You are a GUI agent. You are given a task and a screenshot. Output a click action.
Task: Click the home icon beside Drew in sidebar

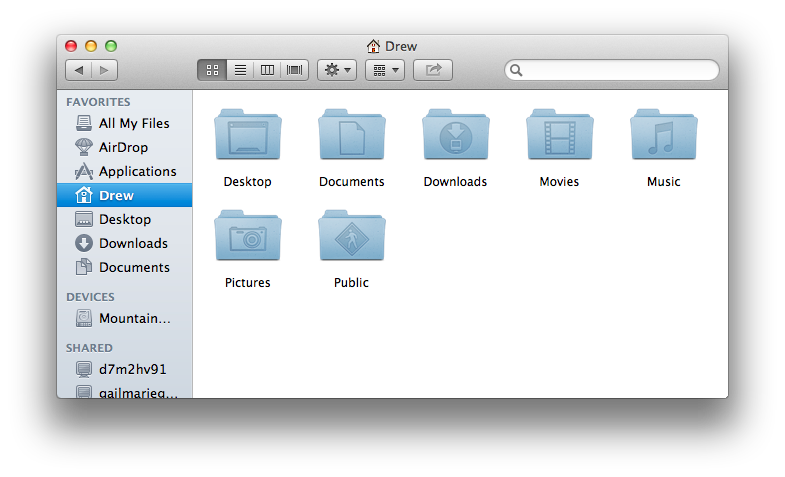(x=84, y=195)
